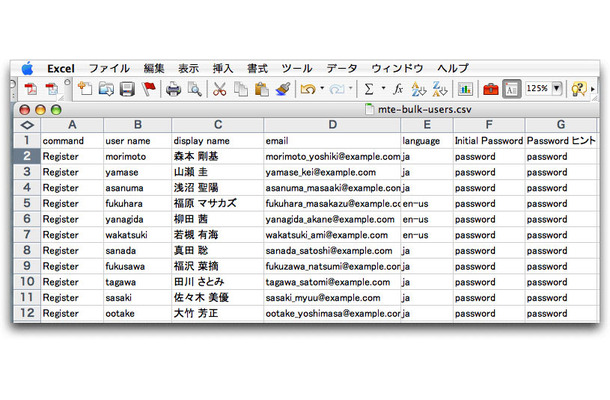Click the AutoSum sigma icon
Image resolution: width=610 pixels, height=400 pixels.
(x=369, y=89)
